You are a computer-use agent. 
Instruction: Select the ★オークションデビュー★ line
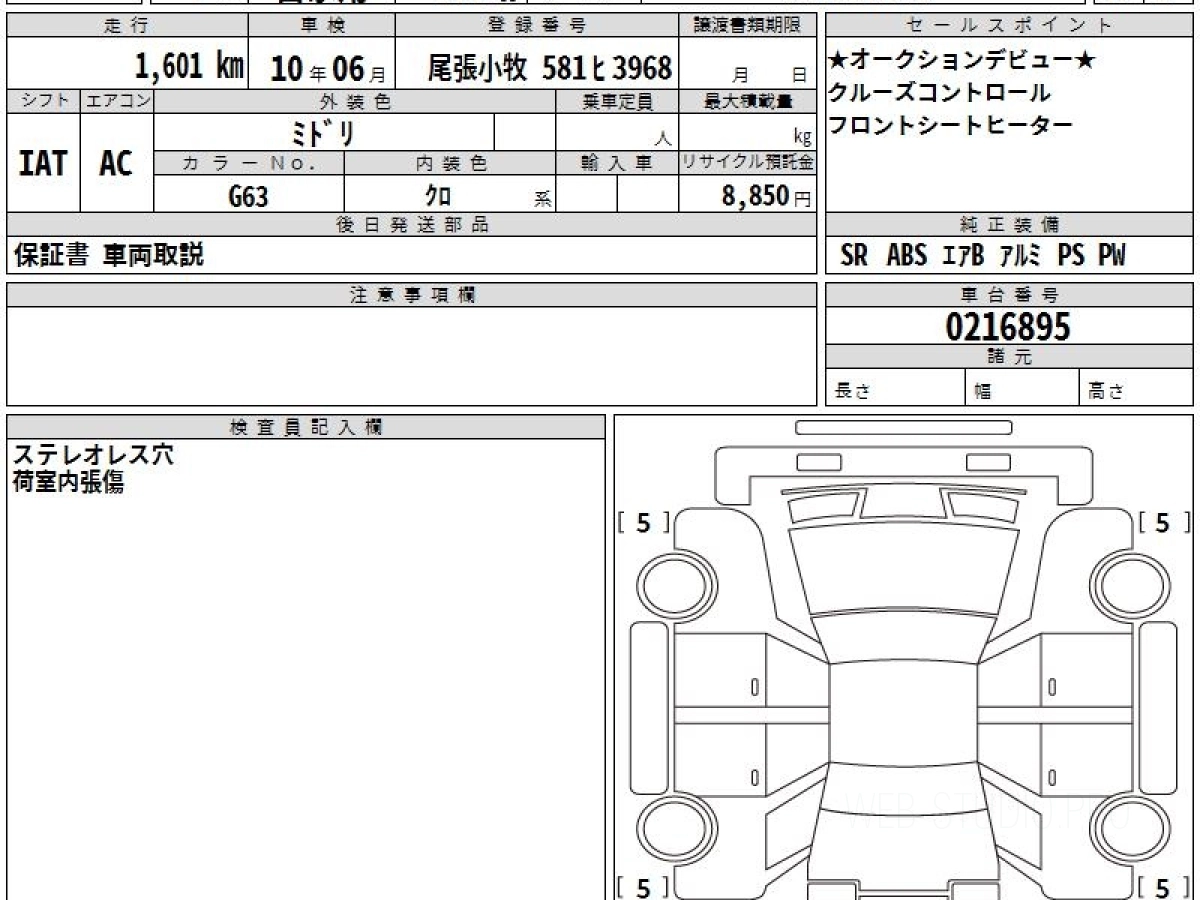pos(961,61)
